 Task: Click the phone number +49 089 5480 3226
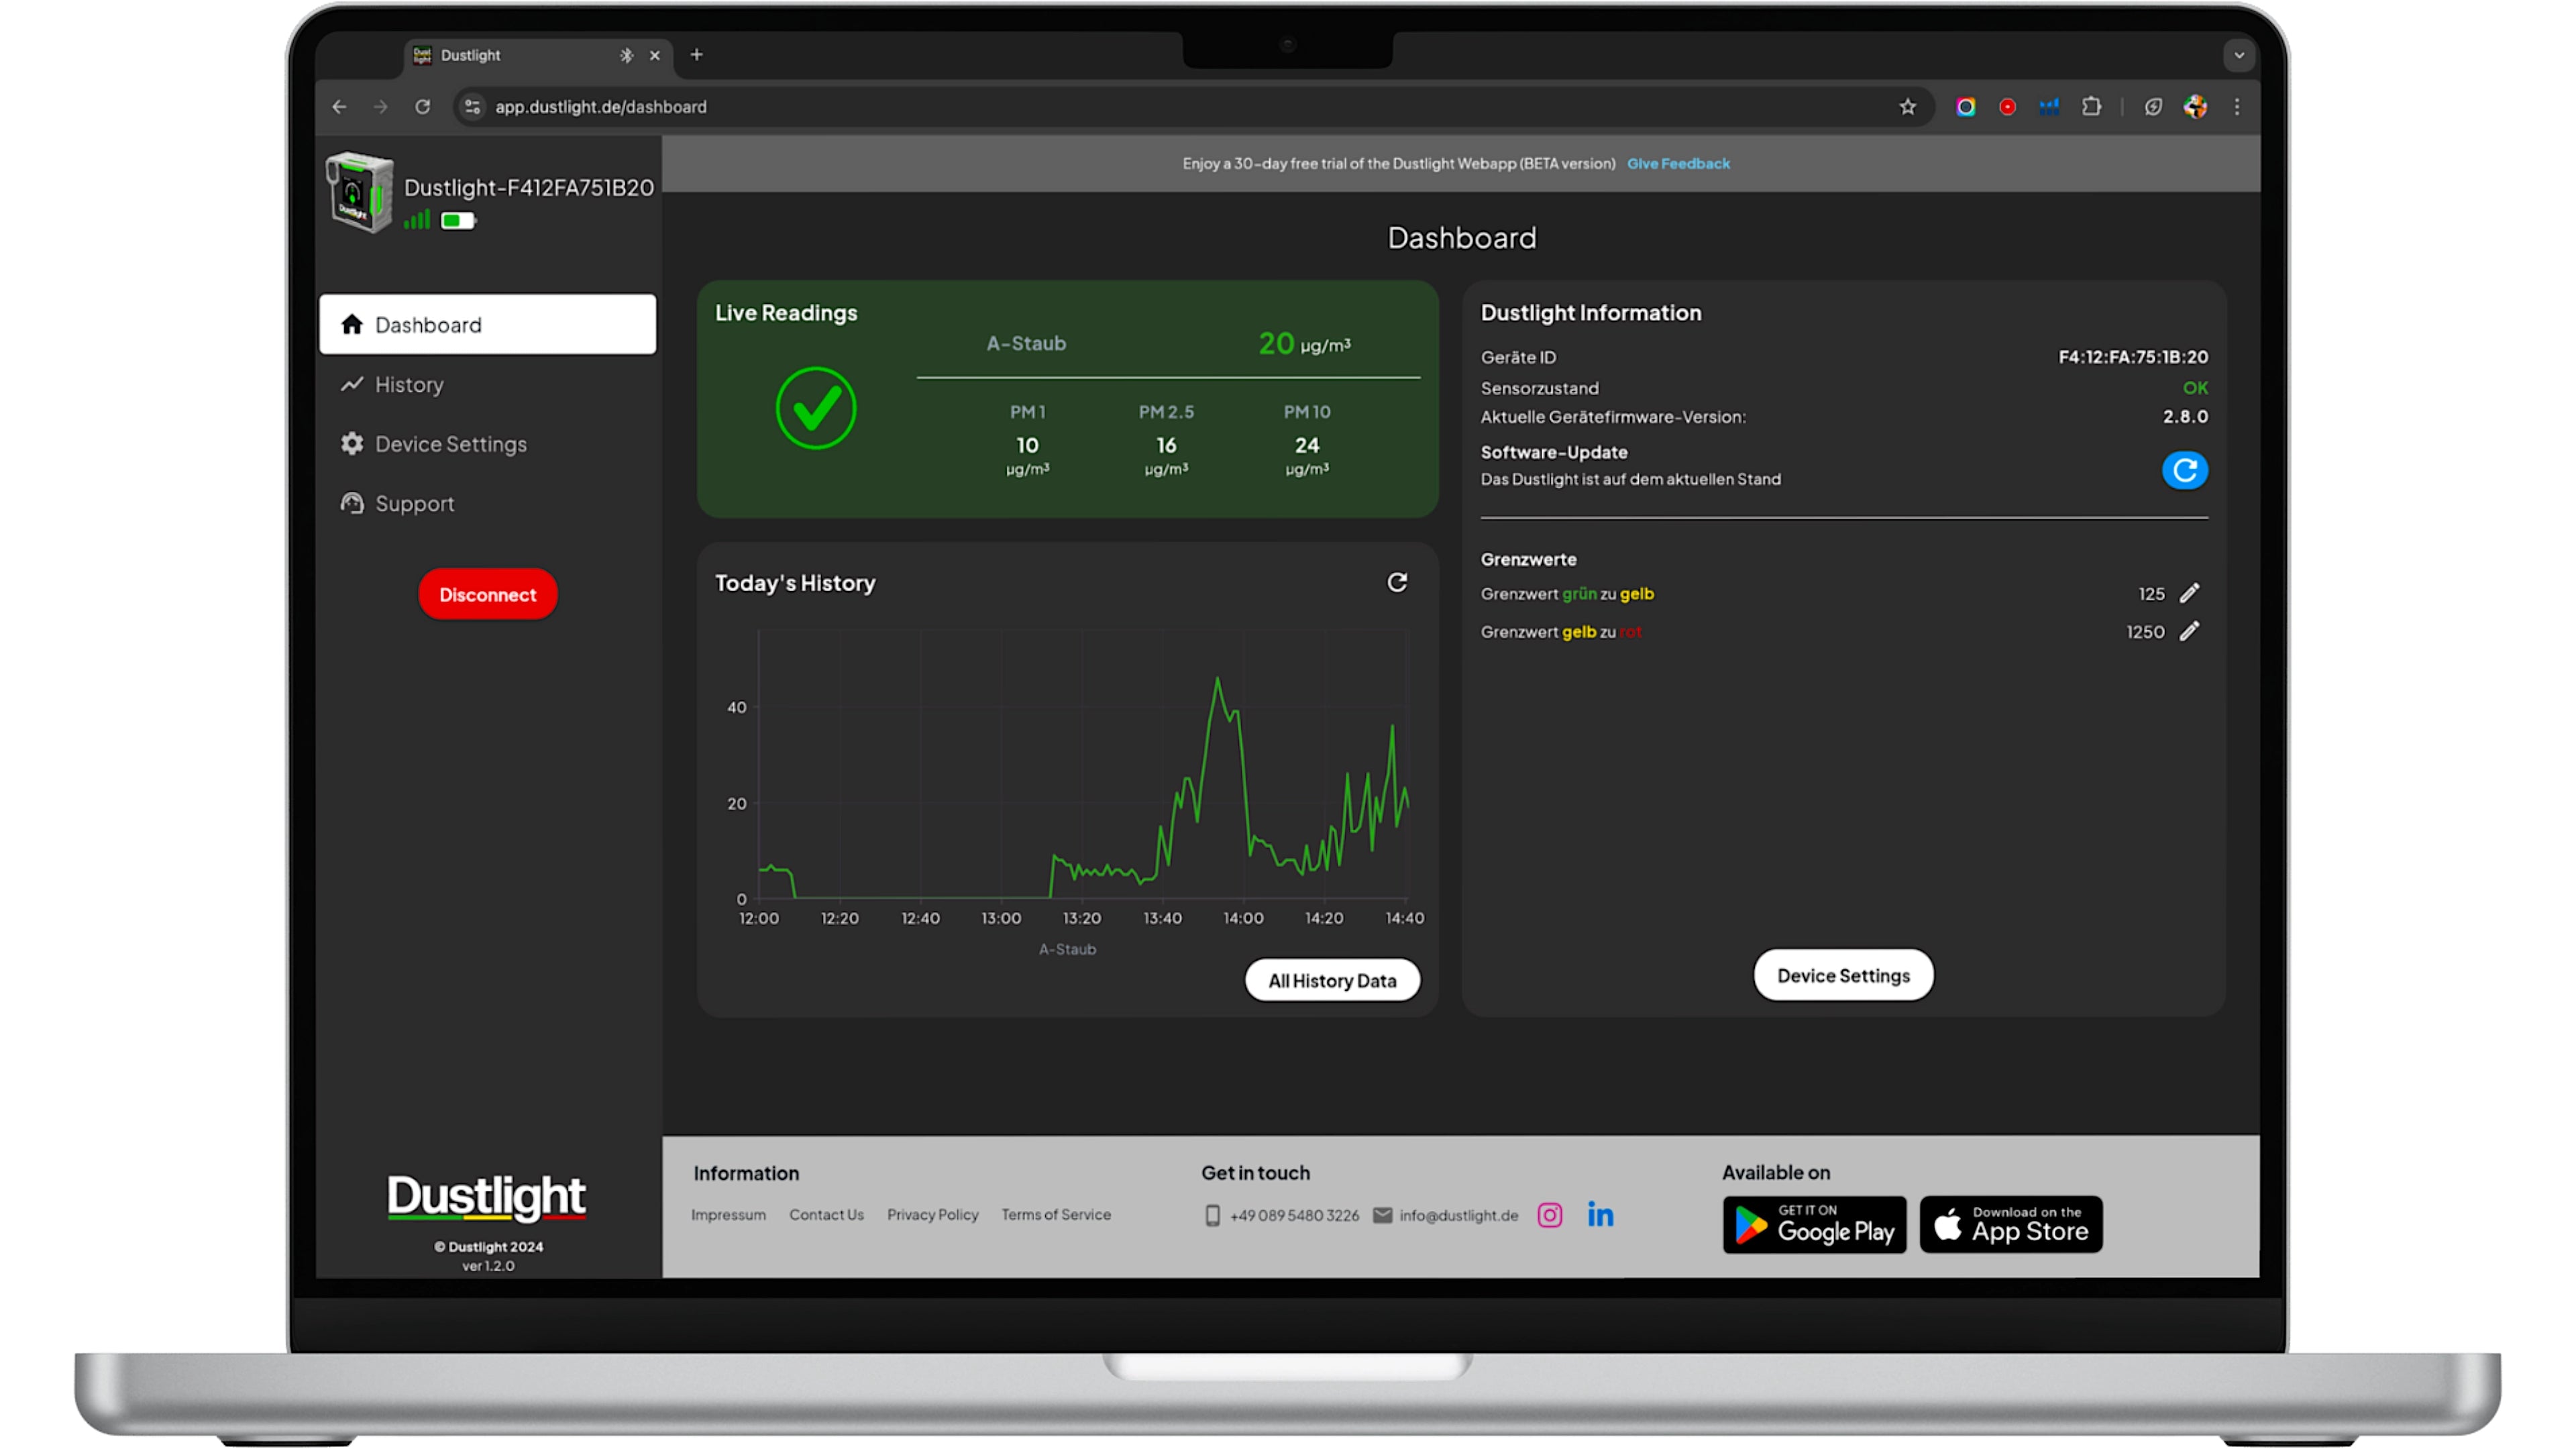[1294, 1215]
